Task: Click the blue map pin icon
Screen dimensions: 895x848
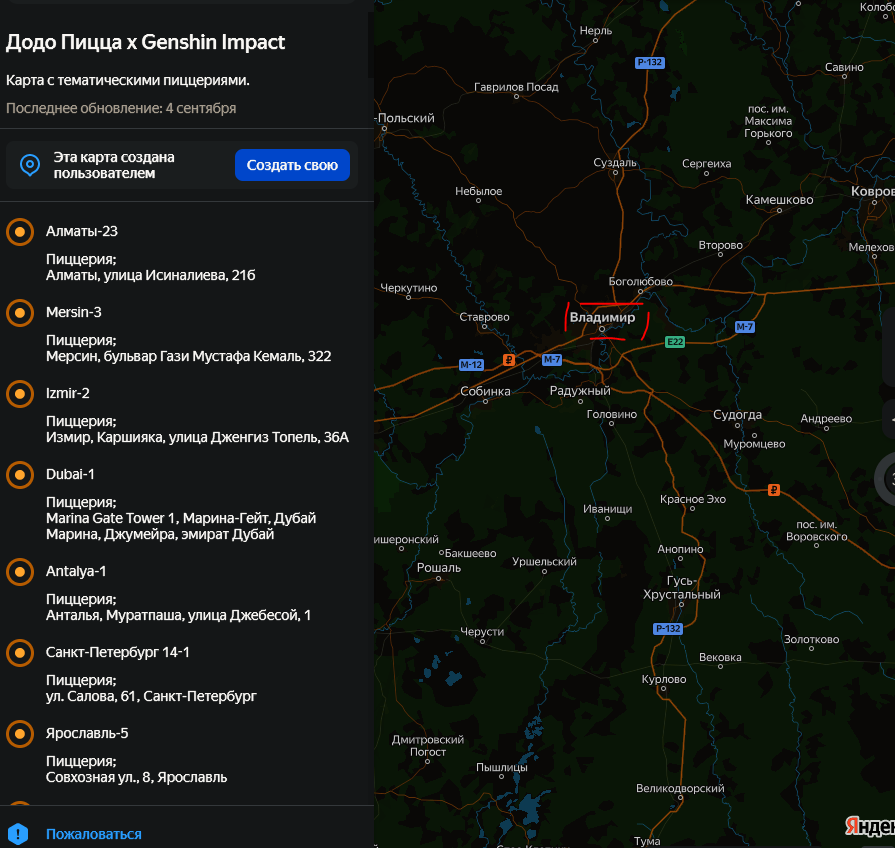Action: 30,165
